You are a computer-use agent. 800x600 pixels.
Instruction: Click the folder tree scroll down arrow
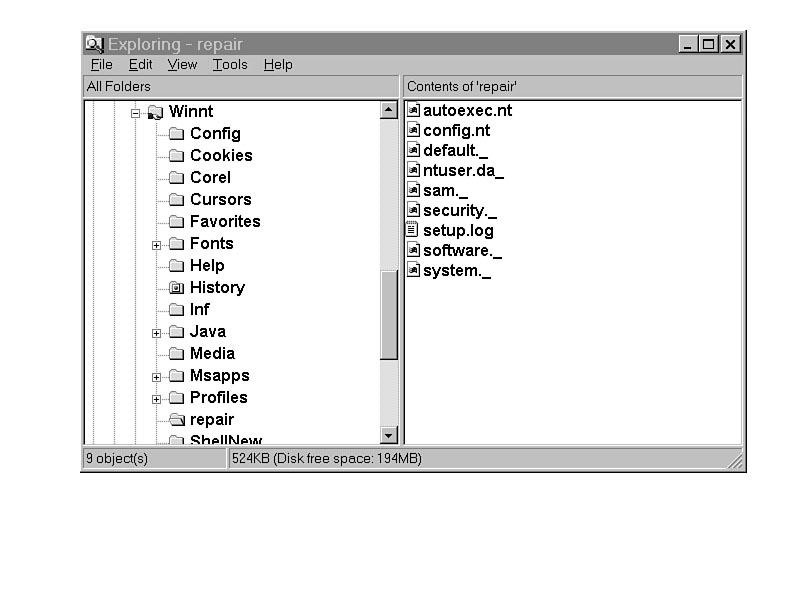click(x=390, y=435)
